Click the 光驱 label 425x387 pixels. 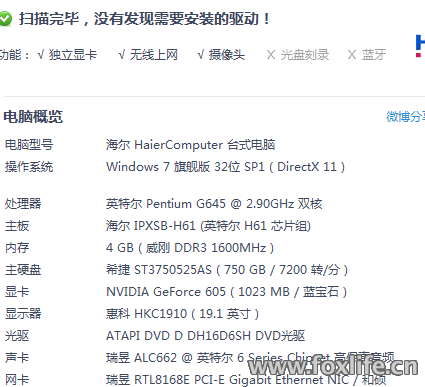[17, 336]
